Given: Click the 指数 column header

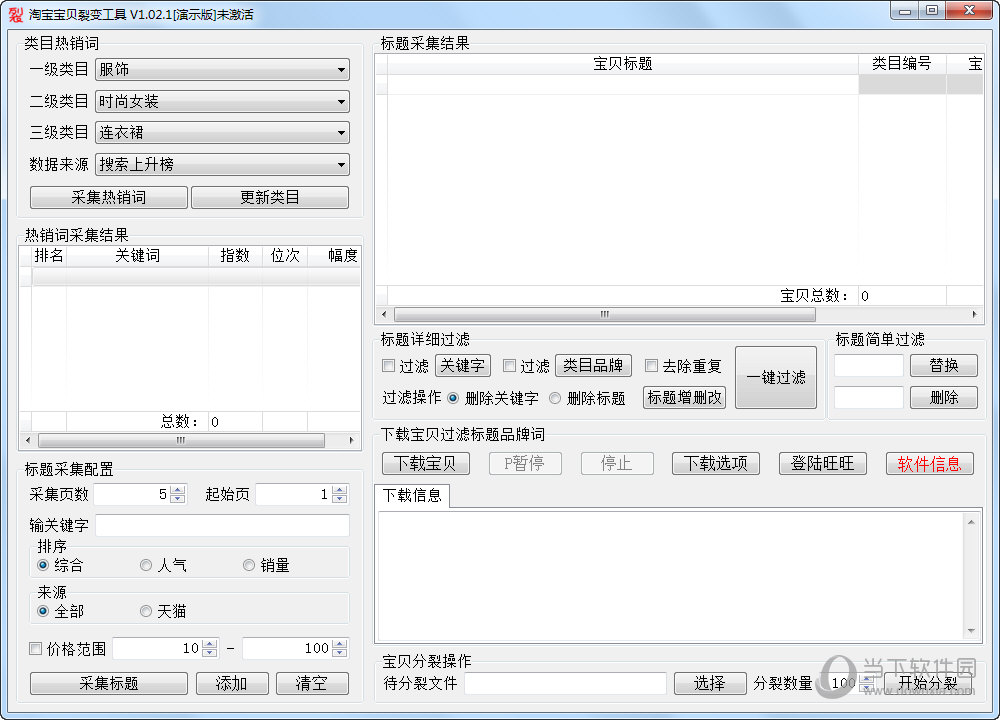Looking at the screenshot, I should pyautogui.click(x=235, y=256).
